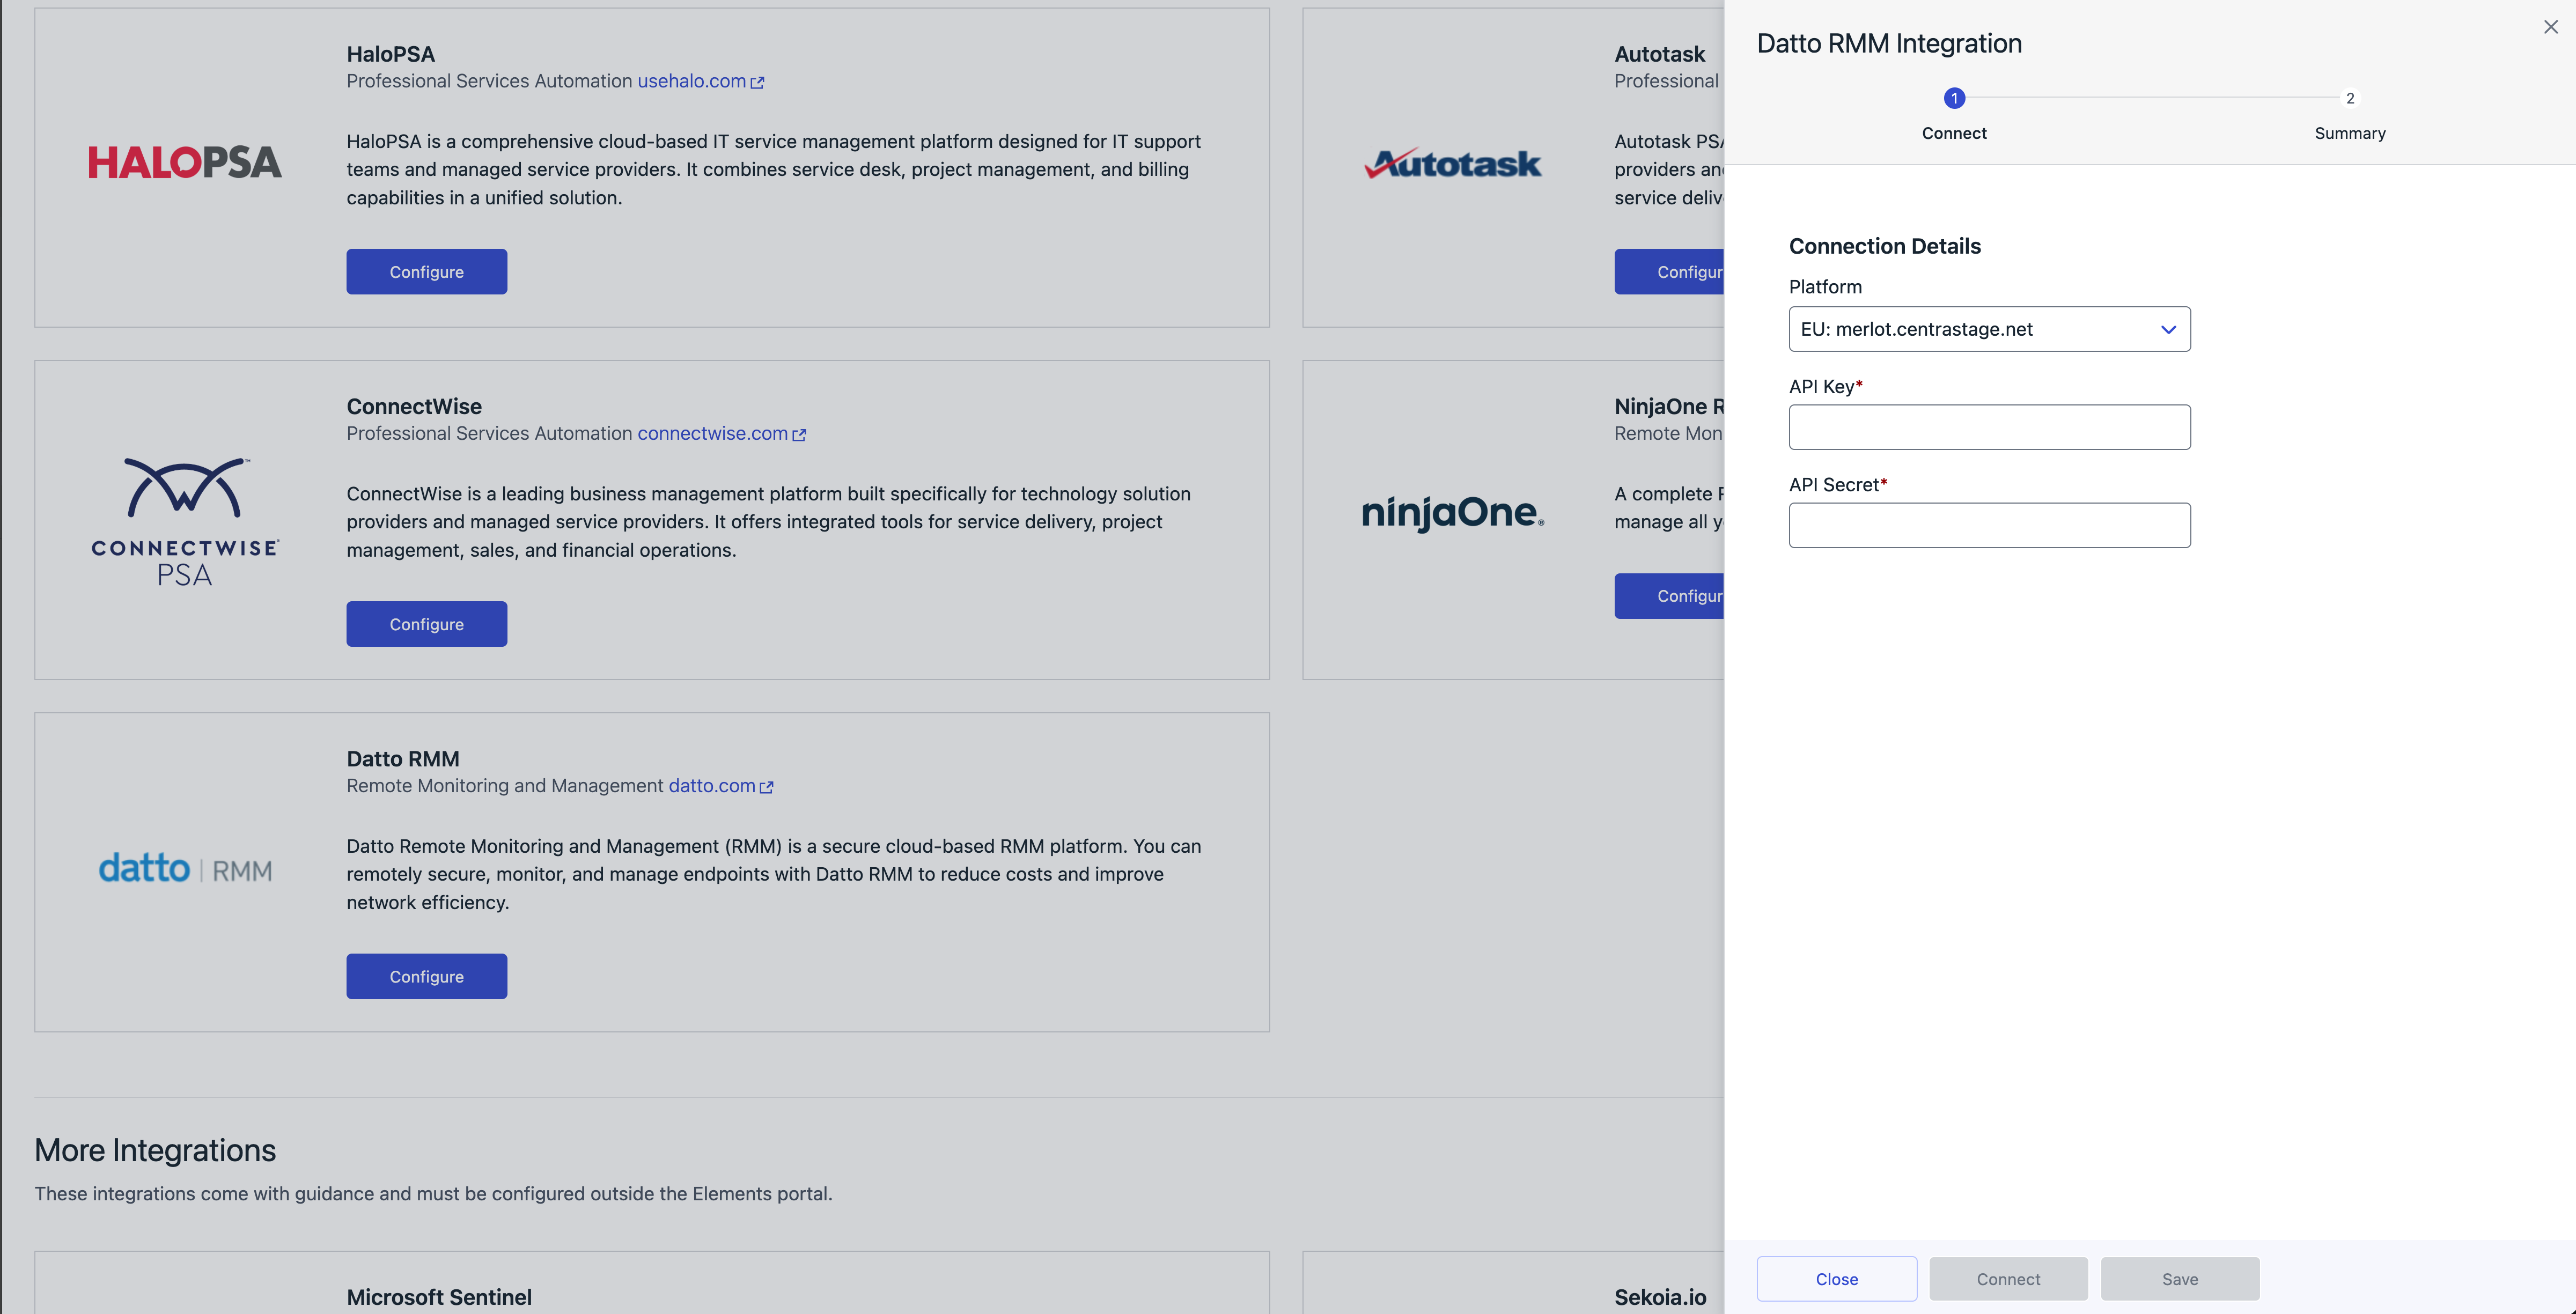Click the API Key input field
Image resolution: width=2576 pixels, height=1314 pixels.
(x=1989, y=427)
